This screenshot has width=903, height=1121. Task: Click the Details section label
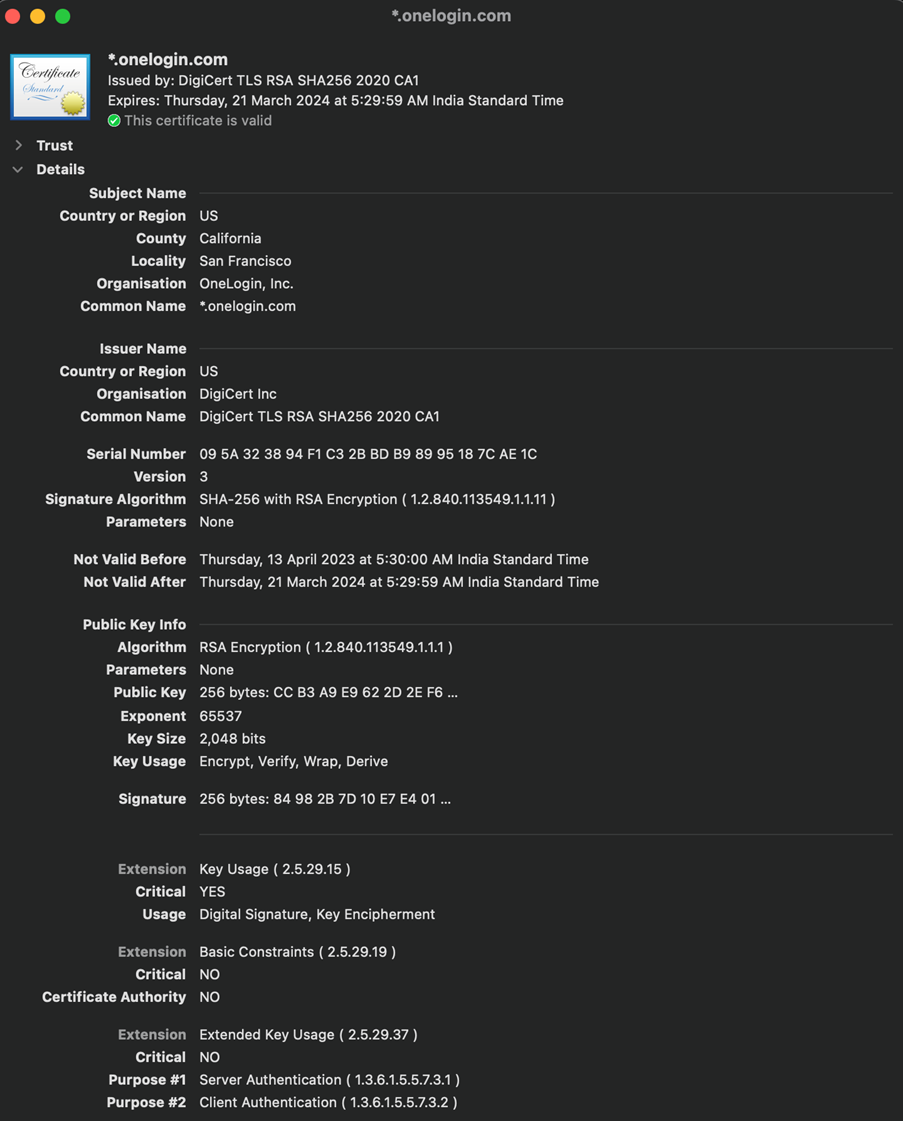tap(61, 169)
